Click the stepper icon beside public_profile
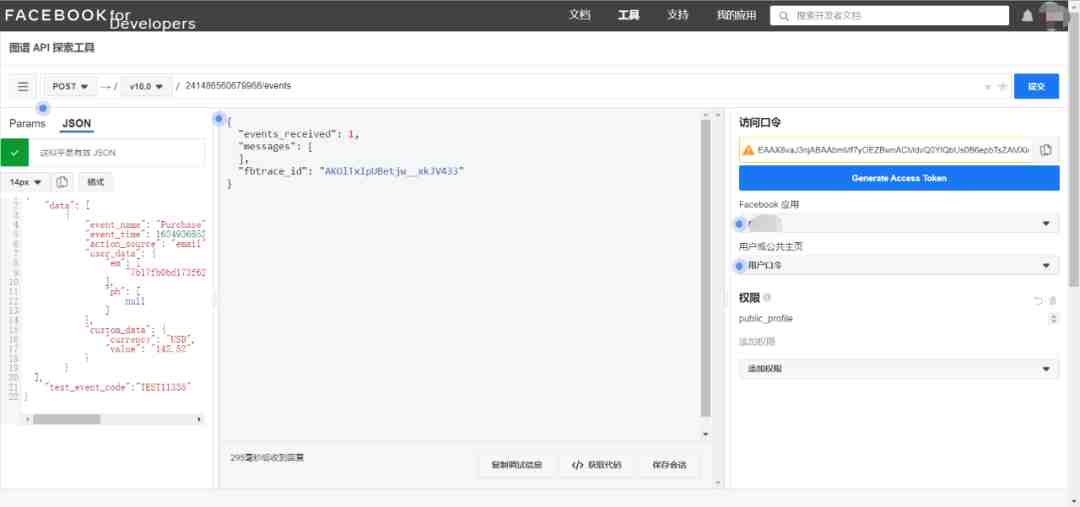Image resolution: width=1080 pixels, height=507 pixels. click(x=1053, y=318)
